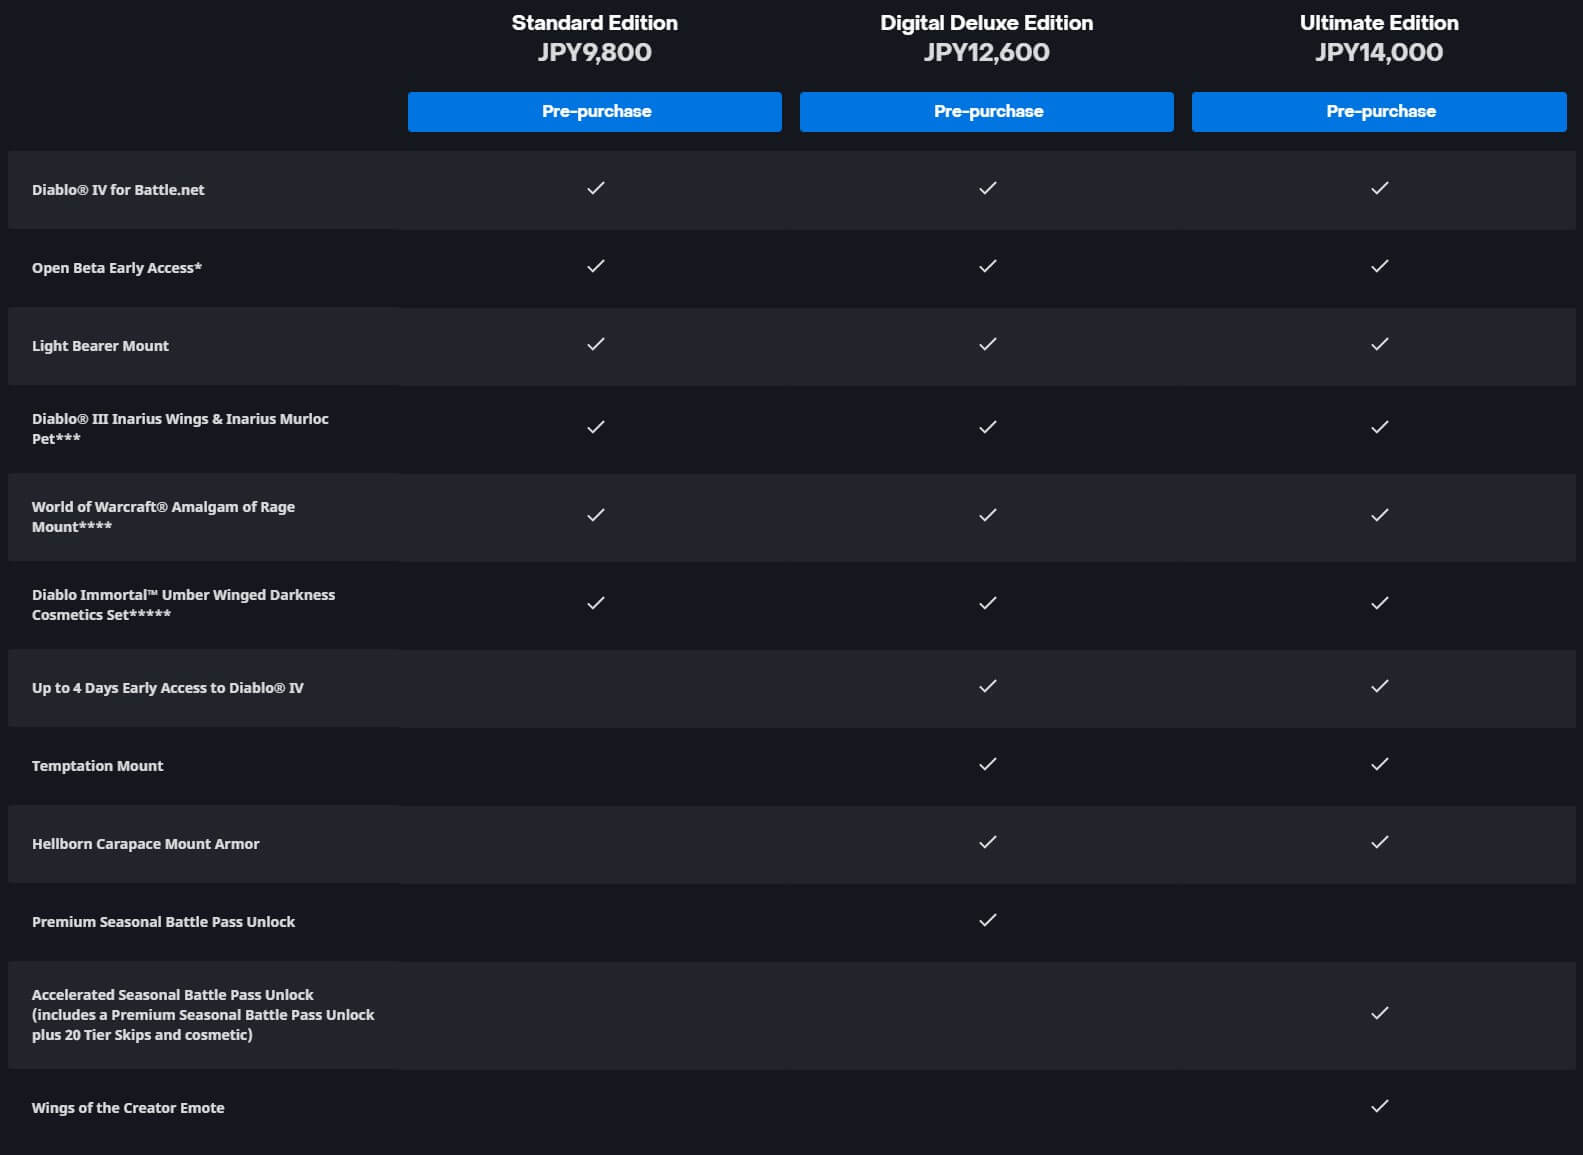Click Standard Edition checkmark for Light Bearer Mount
This screenshot has width=1583, height=1155.
596,344
